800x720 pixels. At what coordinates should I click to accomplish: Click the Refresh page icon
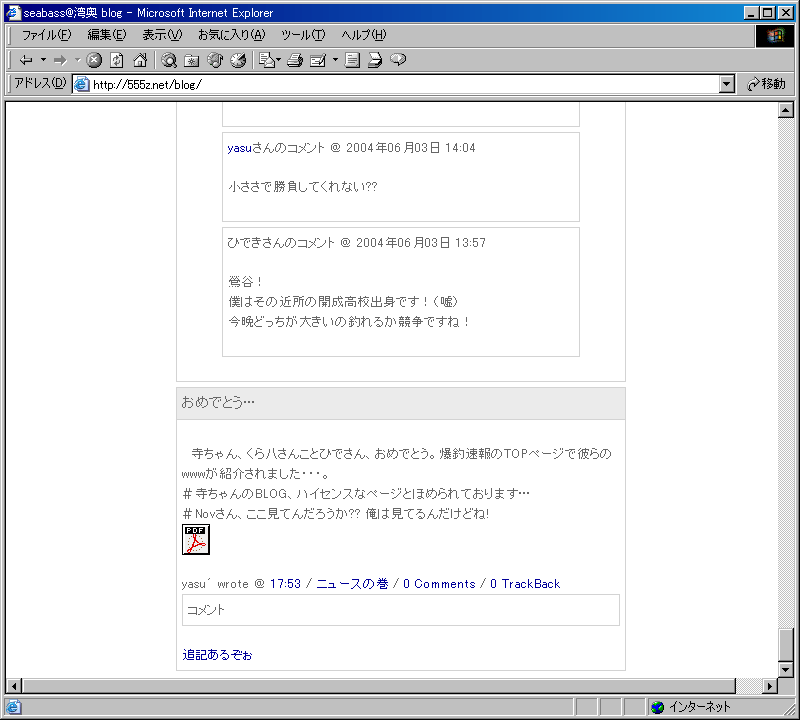click(x=117, y=60)
